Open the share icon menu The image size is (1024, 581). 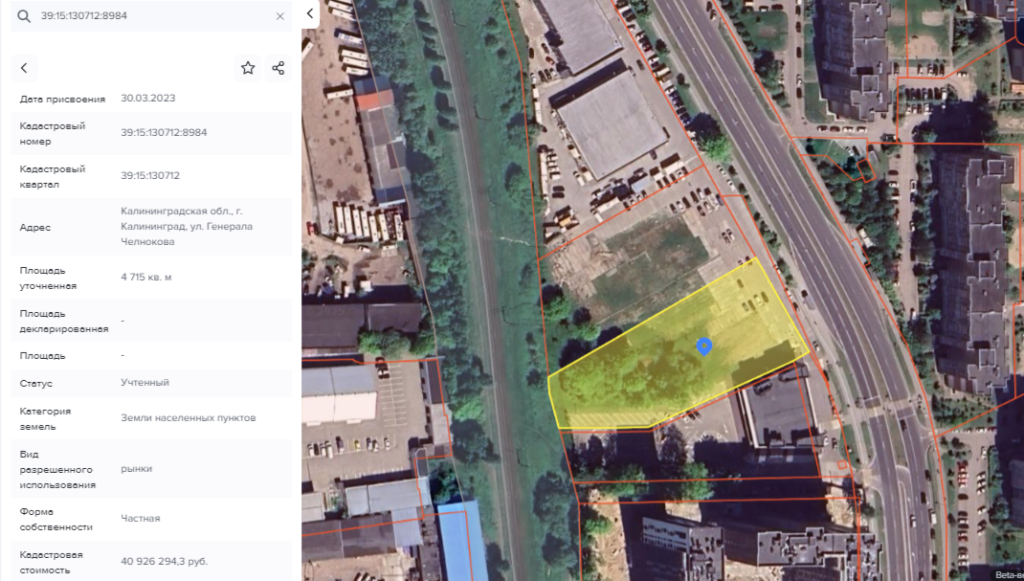[x=278, y=68]
